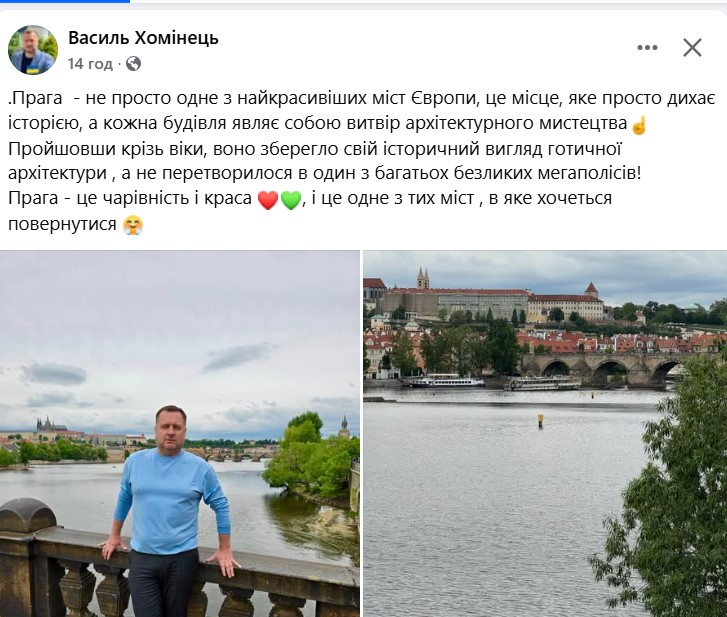Click the green heart emoji in text
727x617 pixels.
coord(291,200)
